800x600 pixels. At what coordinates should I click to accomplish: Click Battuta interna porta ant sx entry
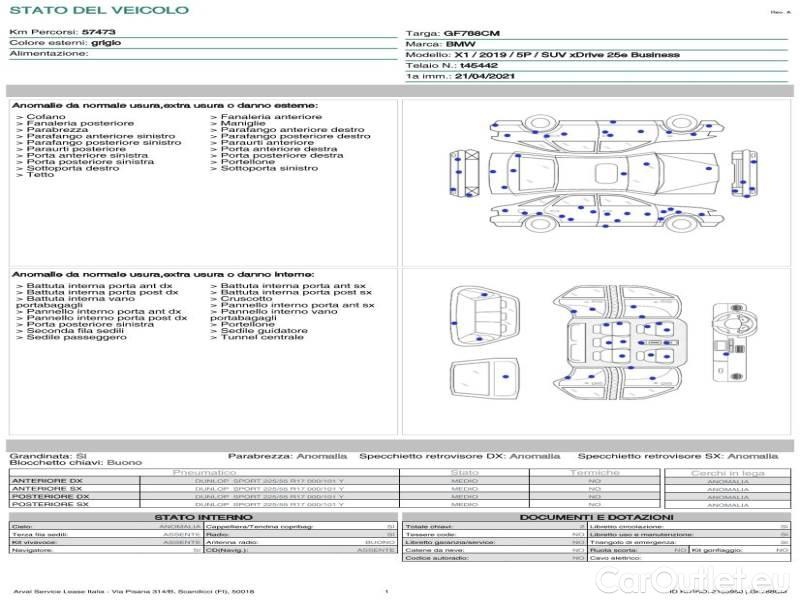(x=288, y=286)
